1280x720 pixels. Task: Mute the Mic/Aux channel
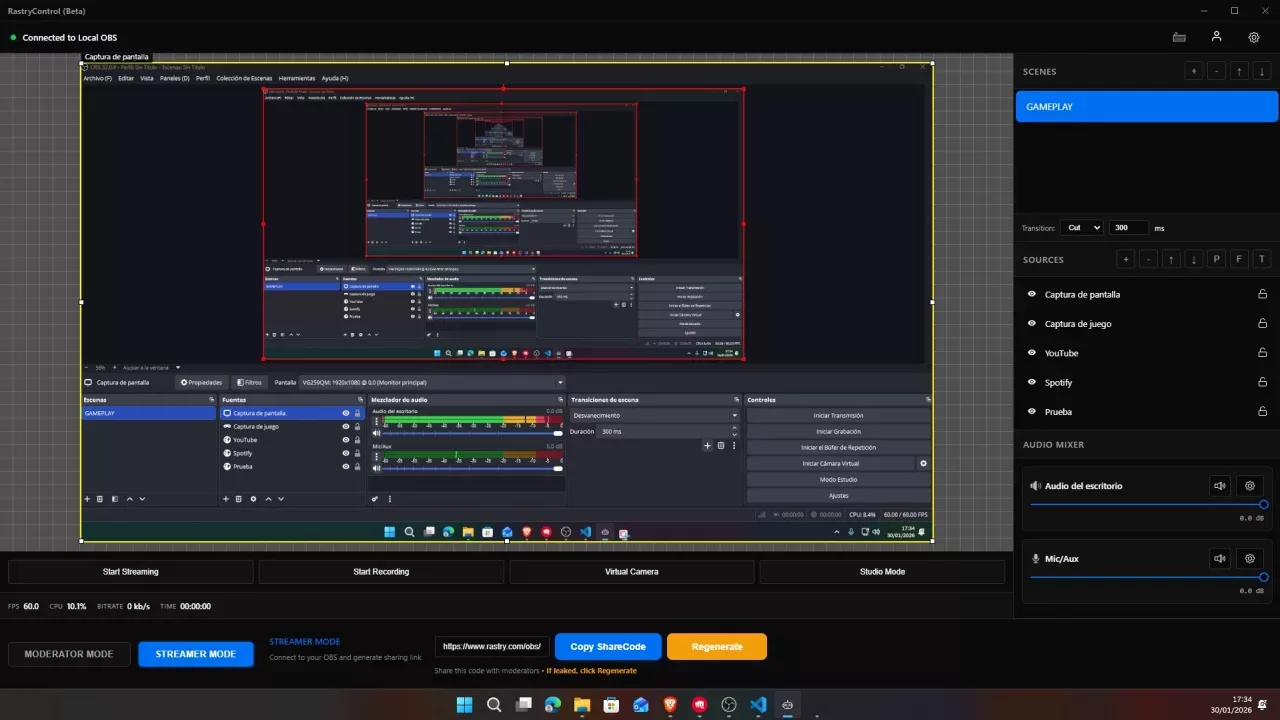1219,559
